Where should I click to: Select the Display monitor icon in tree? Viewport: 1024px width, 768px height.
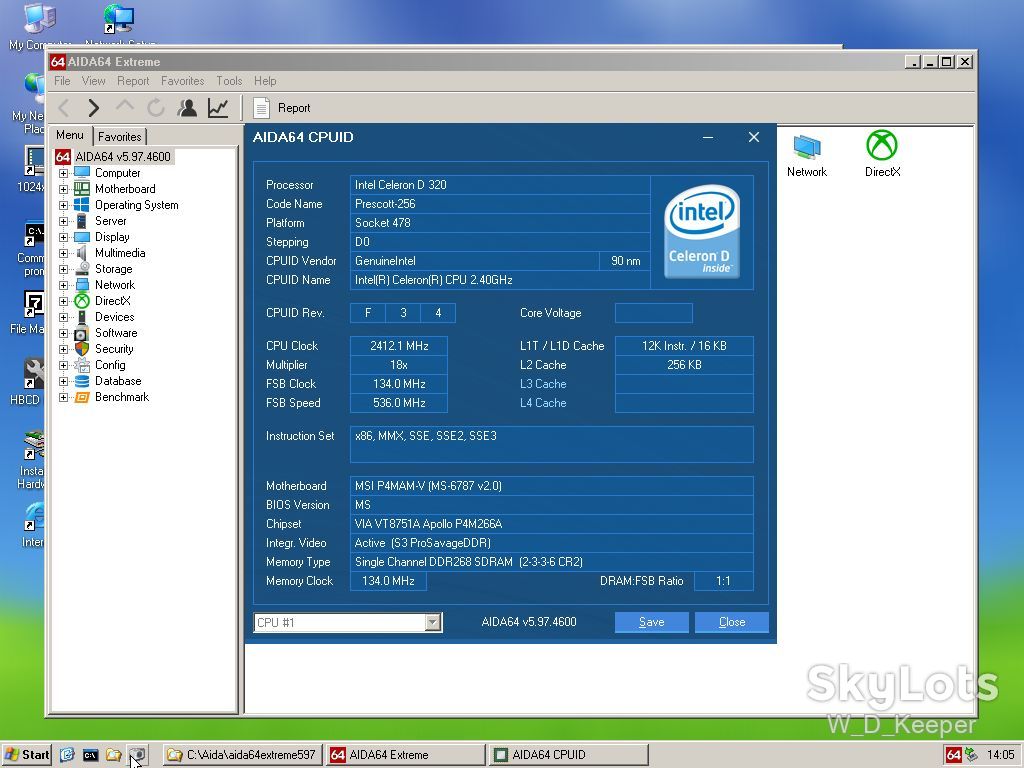point(82,236)
